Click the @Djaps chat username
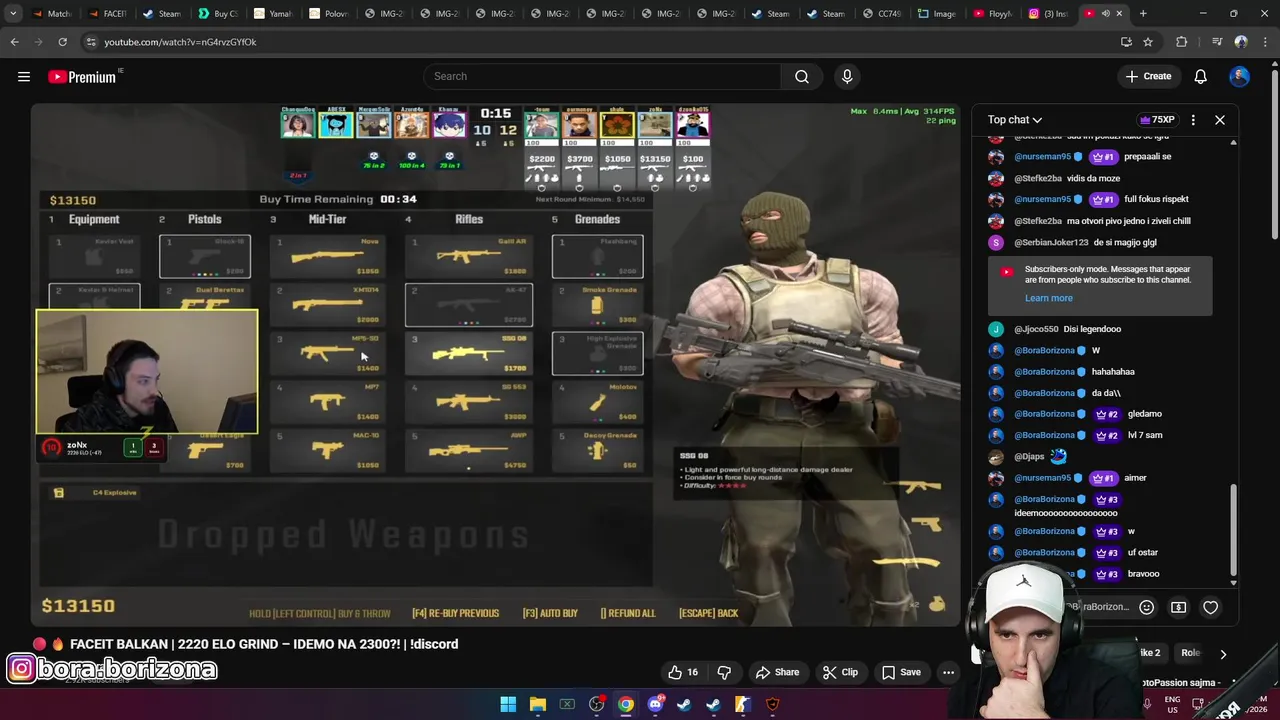Viewport: 1280px width, 720px height. 1029,457
